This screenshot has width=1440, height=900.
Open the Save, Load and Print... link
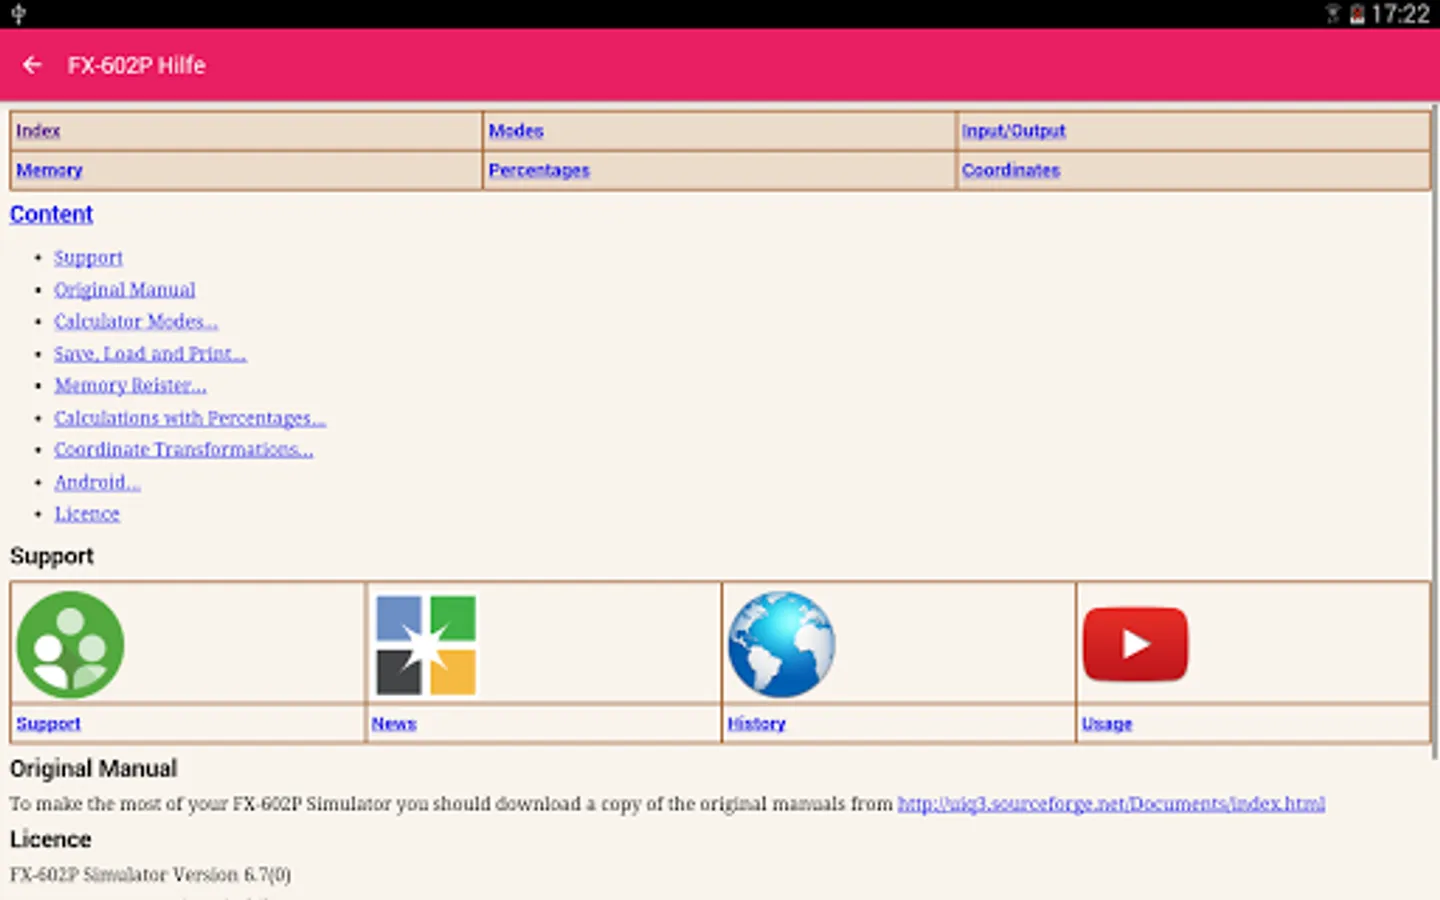point(150,354)
